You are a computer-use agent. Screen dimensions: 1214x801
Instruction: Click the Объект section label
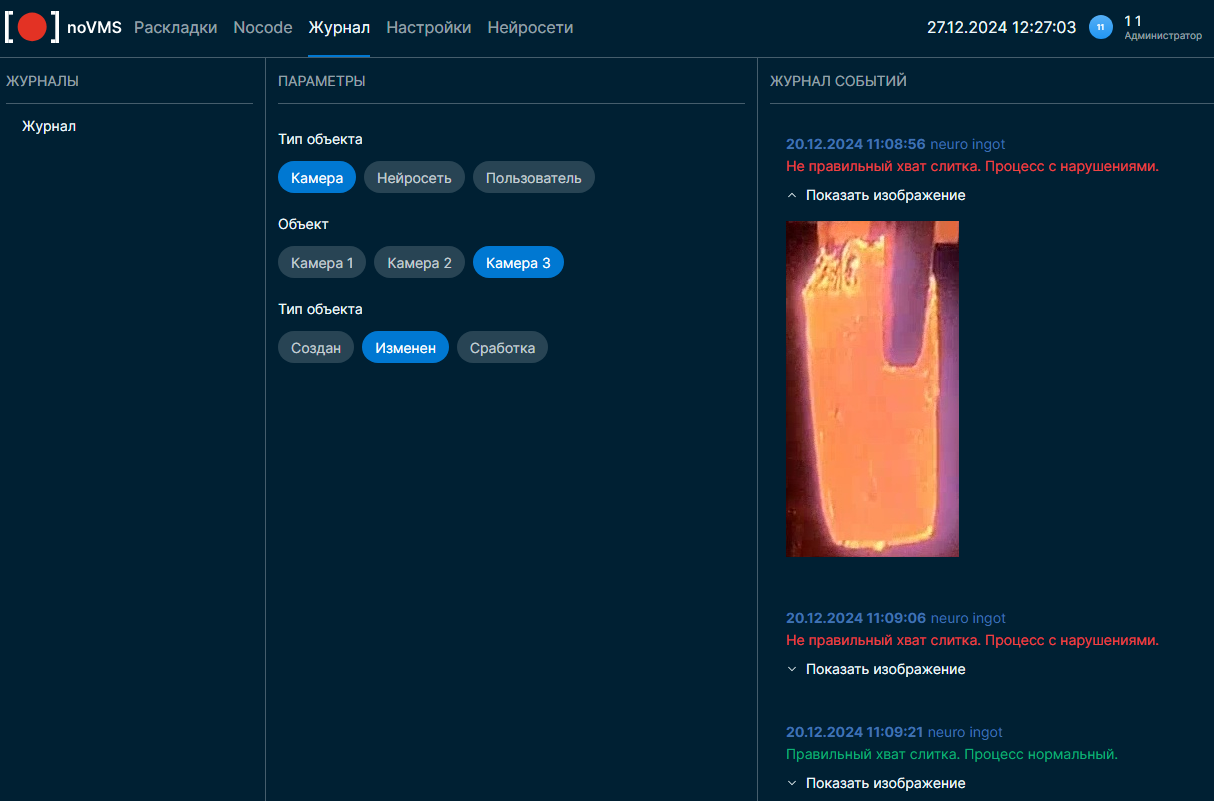(303, 224)
